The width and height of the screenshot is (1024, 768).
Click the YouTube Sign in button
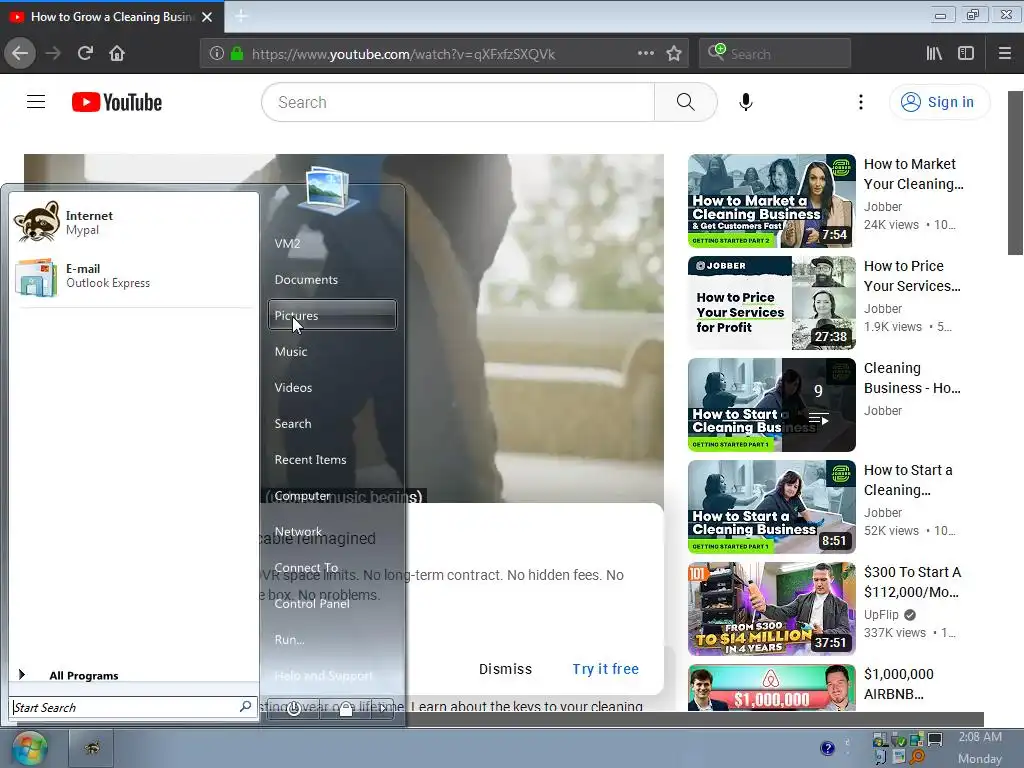point(938,102)
